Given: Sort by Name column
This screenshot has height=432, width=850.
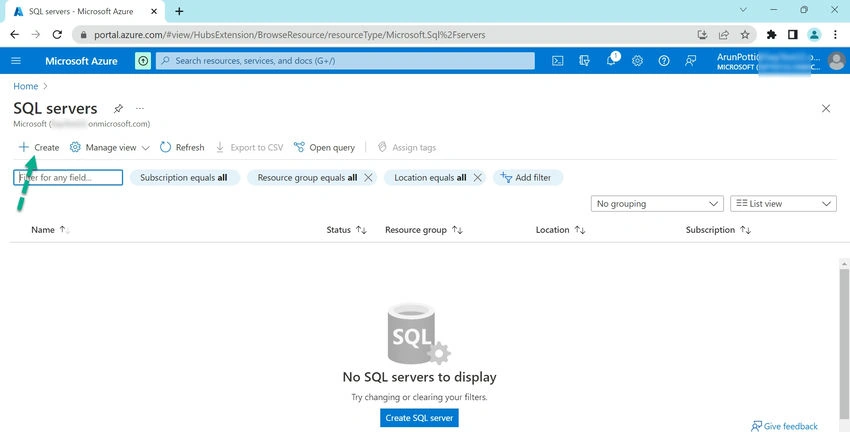Looking at the screenshot, I should pyautogui.click(x=50, y=230).
